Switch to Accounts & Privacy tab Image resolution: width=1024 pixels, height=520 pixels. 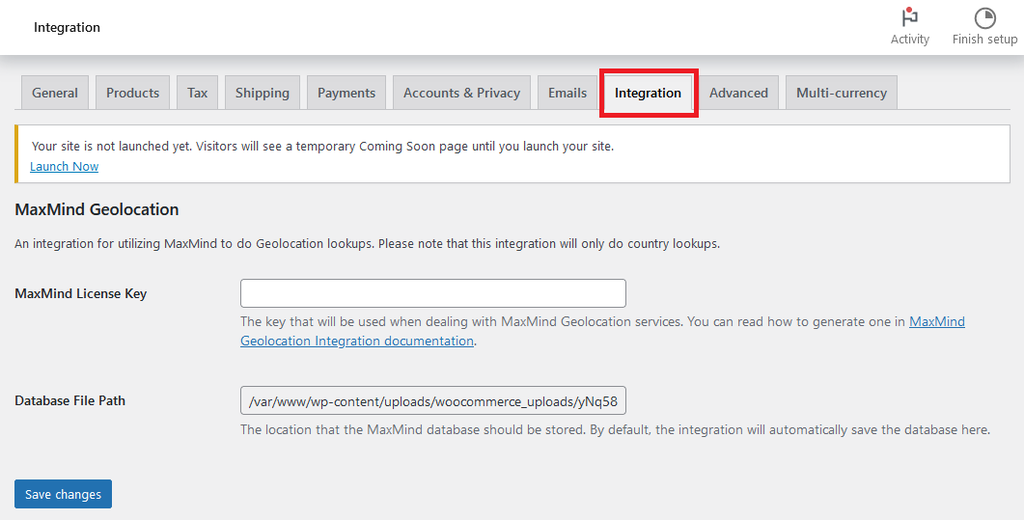point(461,93)
